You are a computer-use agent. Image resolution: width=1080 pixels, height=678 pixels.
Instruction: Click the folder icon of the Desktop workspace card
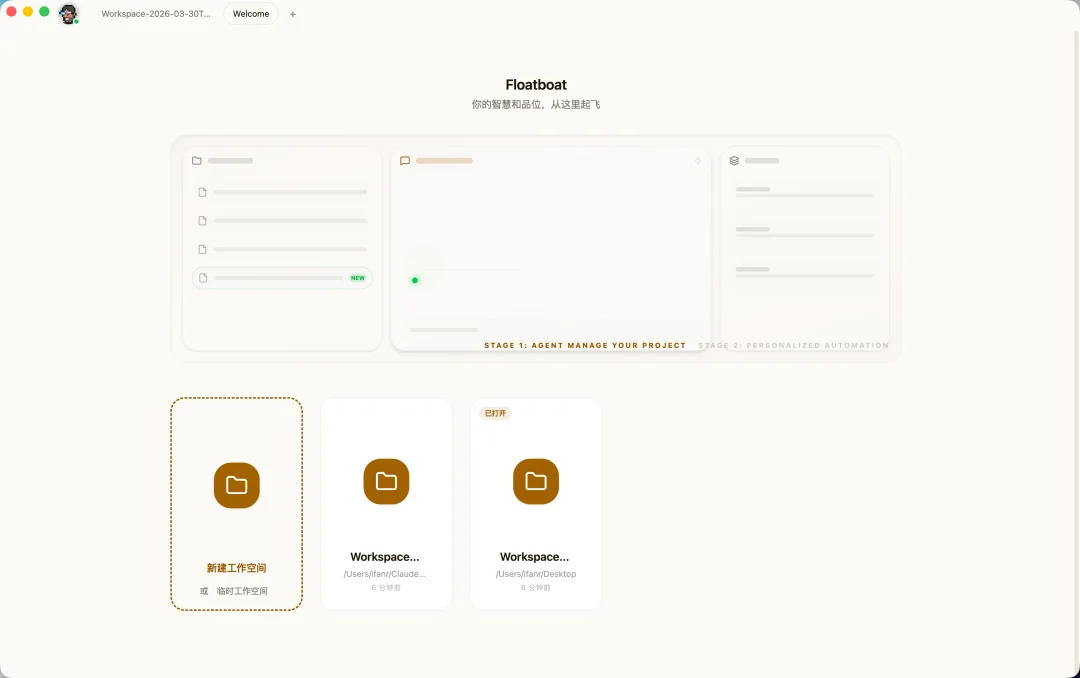point(536,481)
